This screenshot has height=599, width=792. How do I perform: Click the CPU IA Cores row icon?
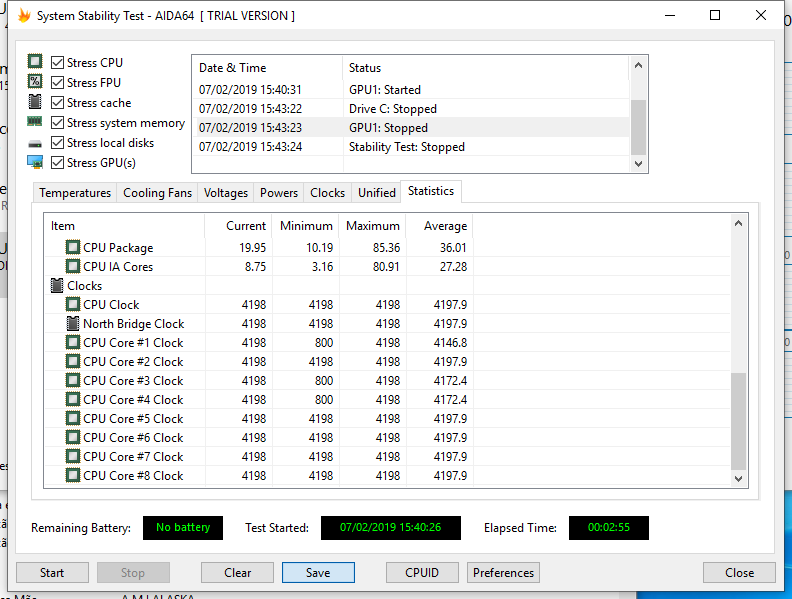(73, 267)
